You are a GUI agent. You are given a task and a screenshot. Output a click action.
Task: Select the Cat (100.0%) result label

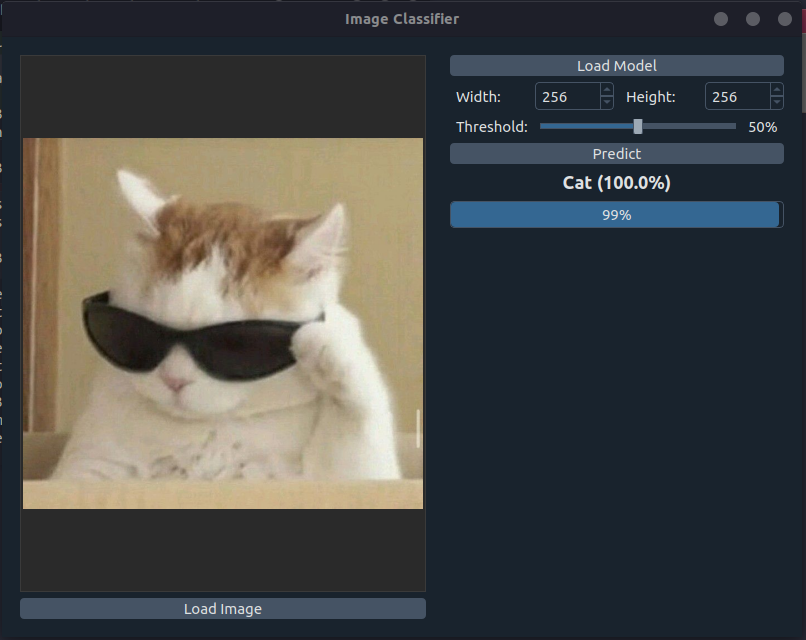click(616, 183)
